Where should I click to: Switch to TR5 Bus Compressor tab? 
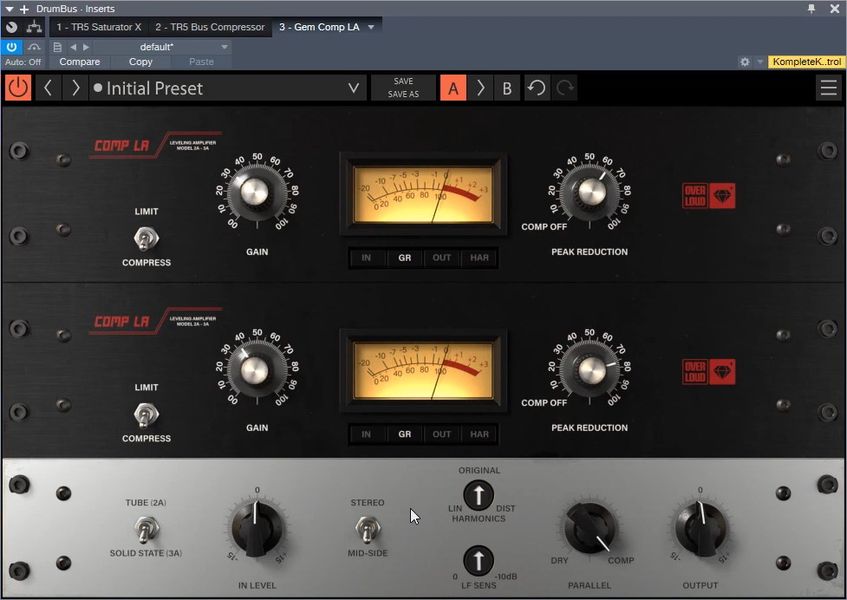coord(209,27)
